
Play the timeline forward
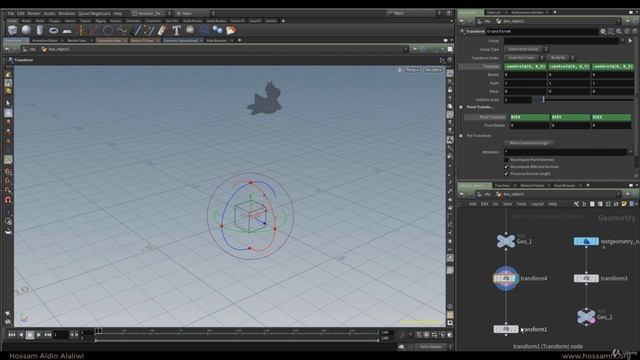point(39,335)
